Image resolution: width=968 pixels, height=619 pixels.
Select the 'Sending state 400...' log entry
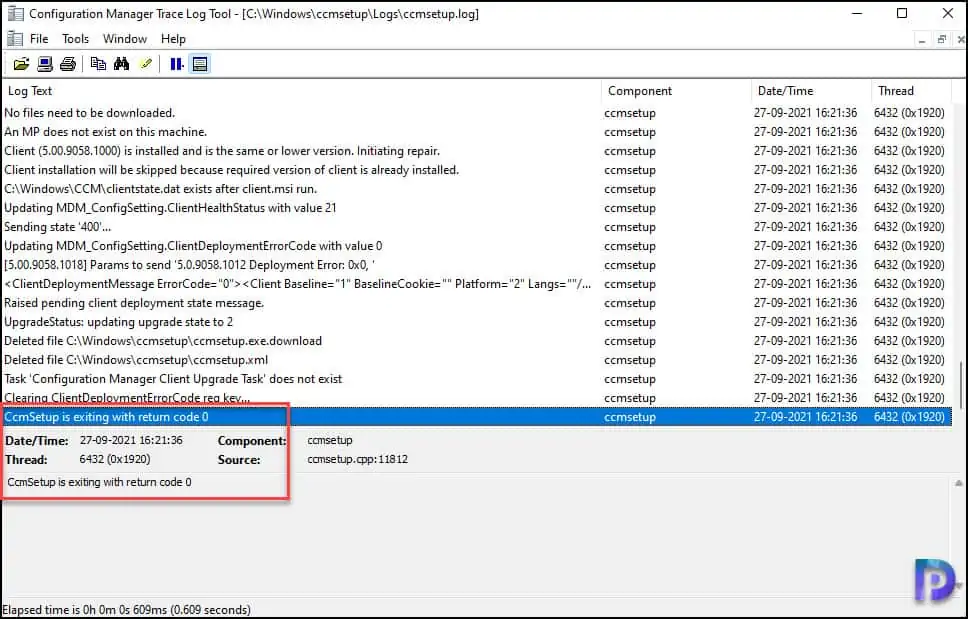tap(300, 227)
